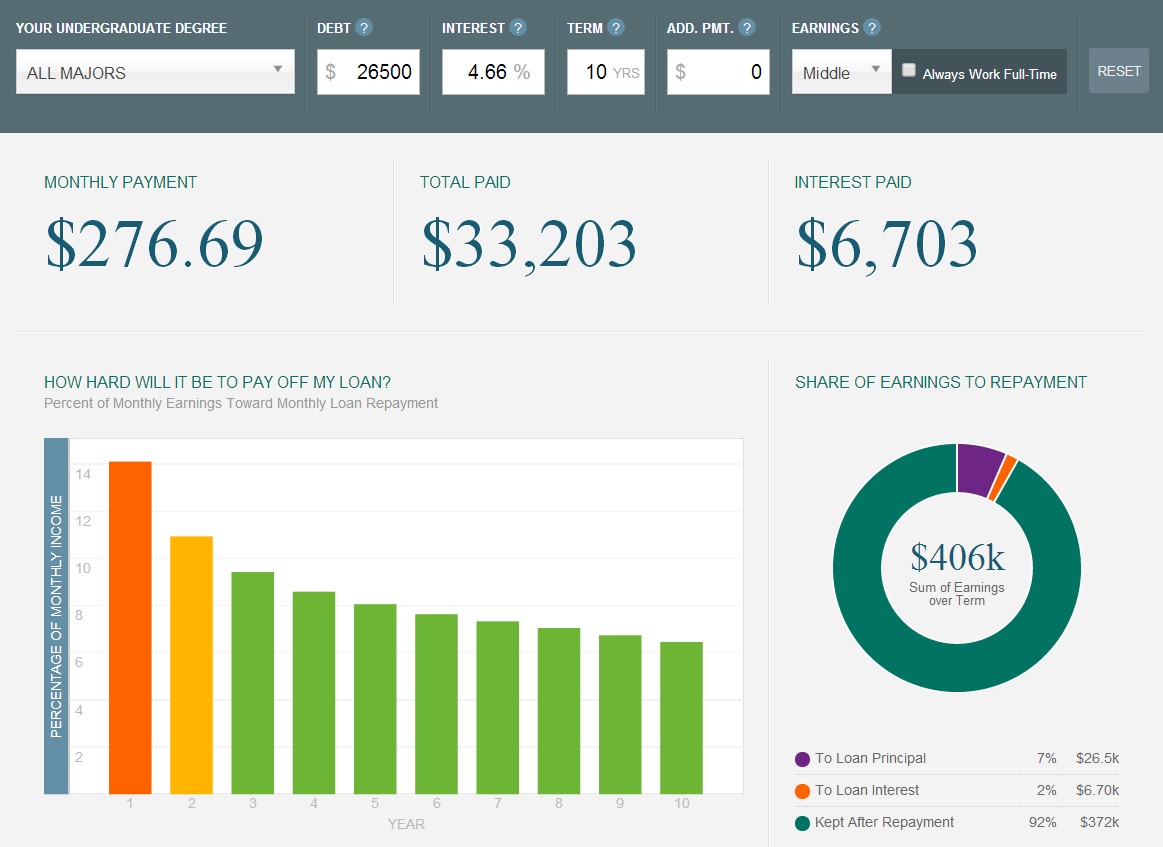Enable Always Work Full-Time checkbox
The image size is (1163, 847).
(x=909, y=70)
